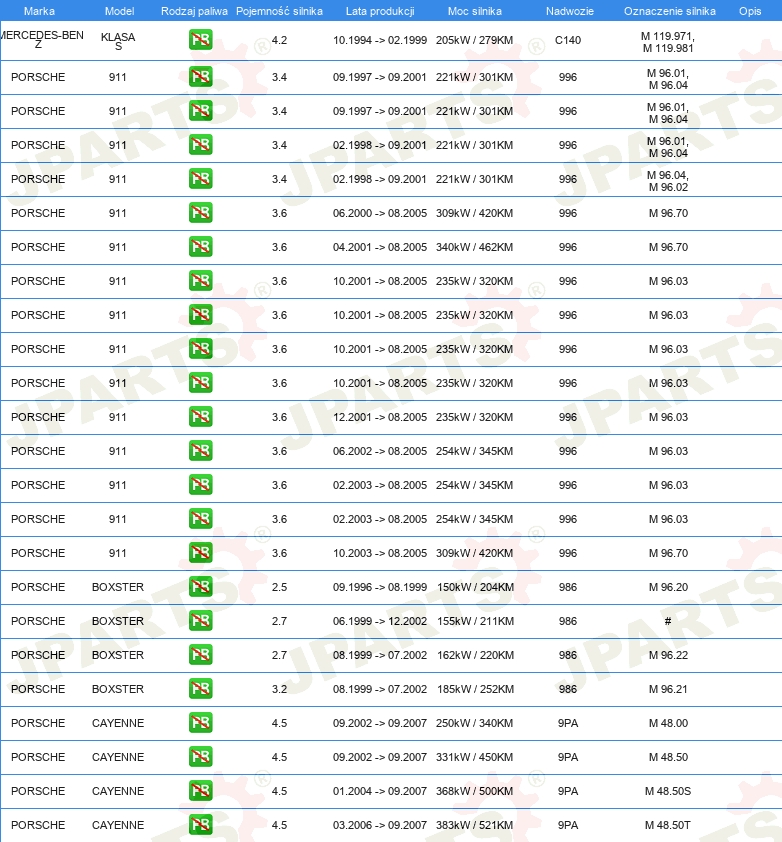Select production dates 06.2002 -> 08.2005
The height and width of the screenshot is (842, 782).
tap(380, 451)
